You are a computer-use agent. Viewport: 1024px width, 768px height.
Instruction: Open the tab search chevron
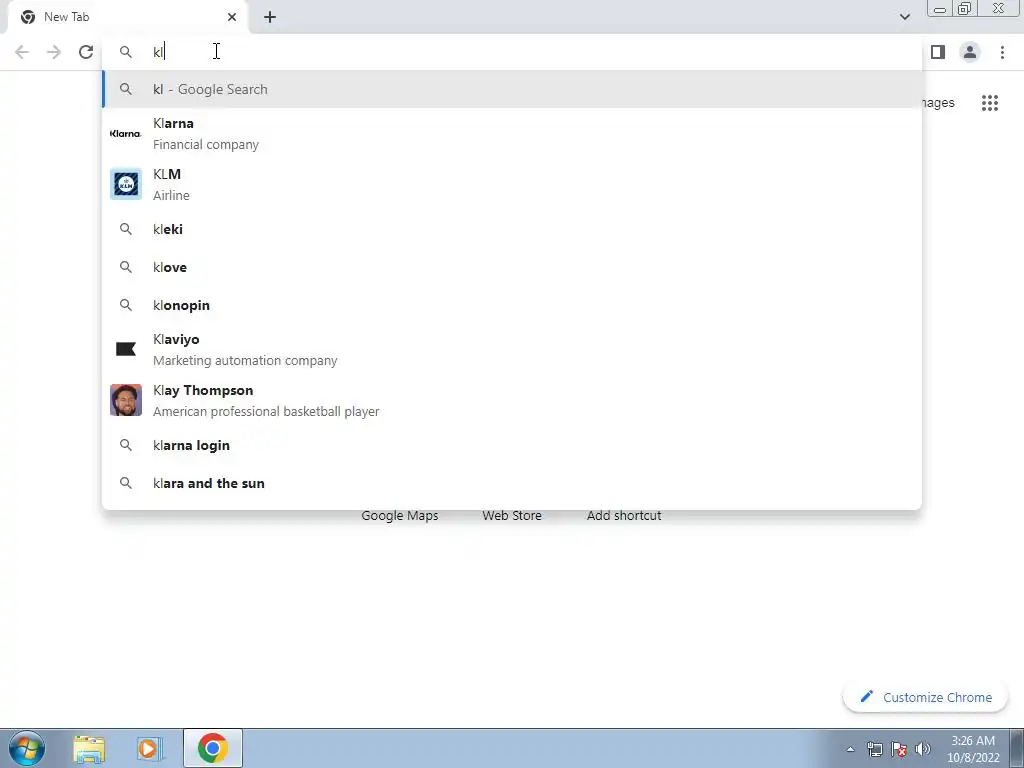click(904, 17)
